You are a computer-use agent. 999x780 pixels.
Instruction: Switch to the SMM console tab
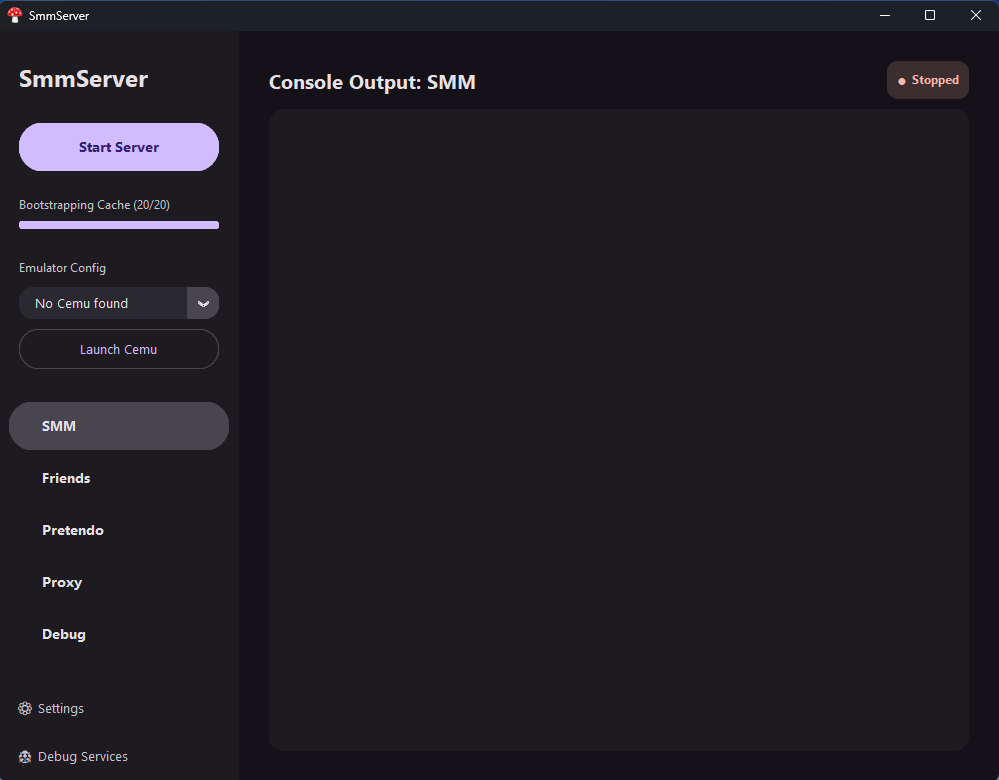tap(119, 426)
